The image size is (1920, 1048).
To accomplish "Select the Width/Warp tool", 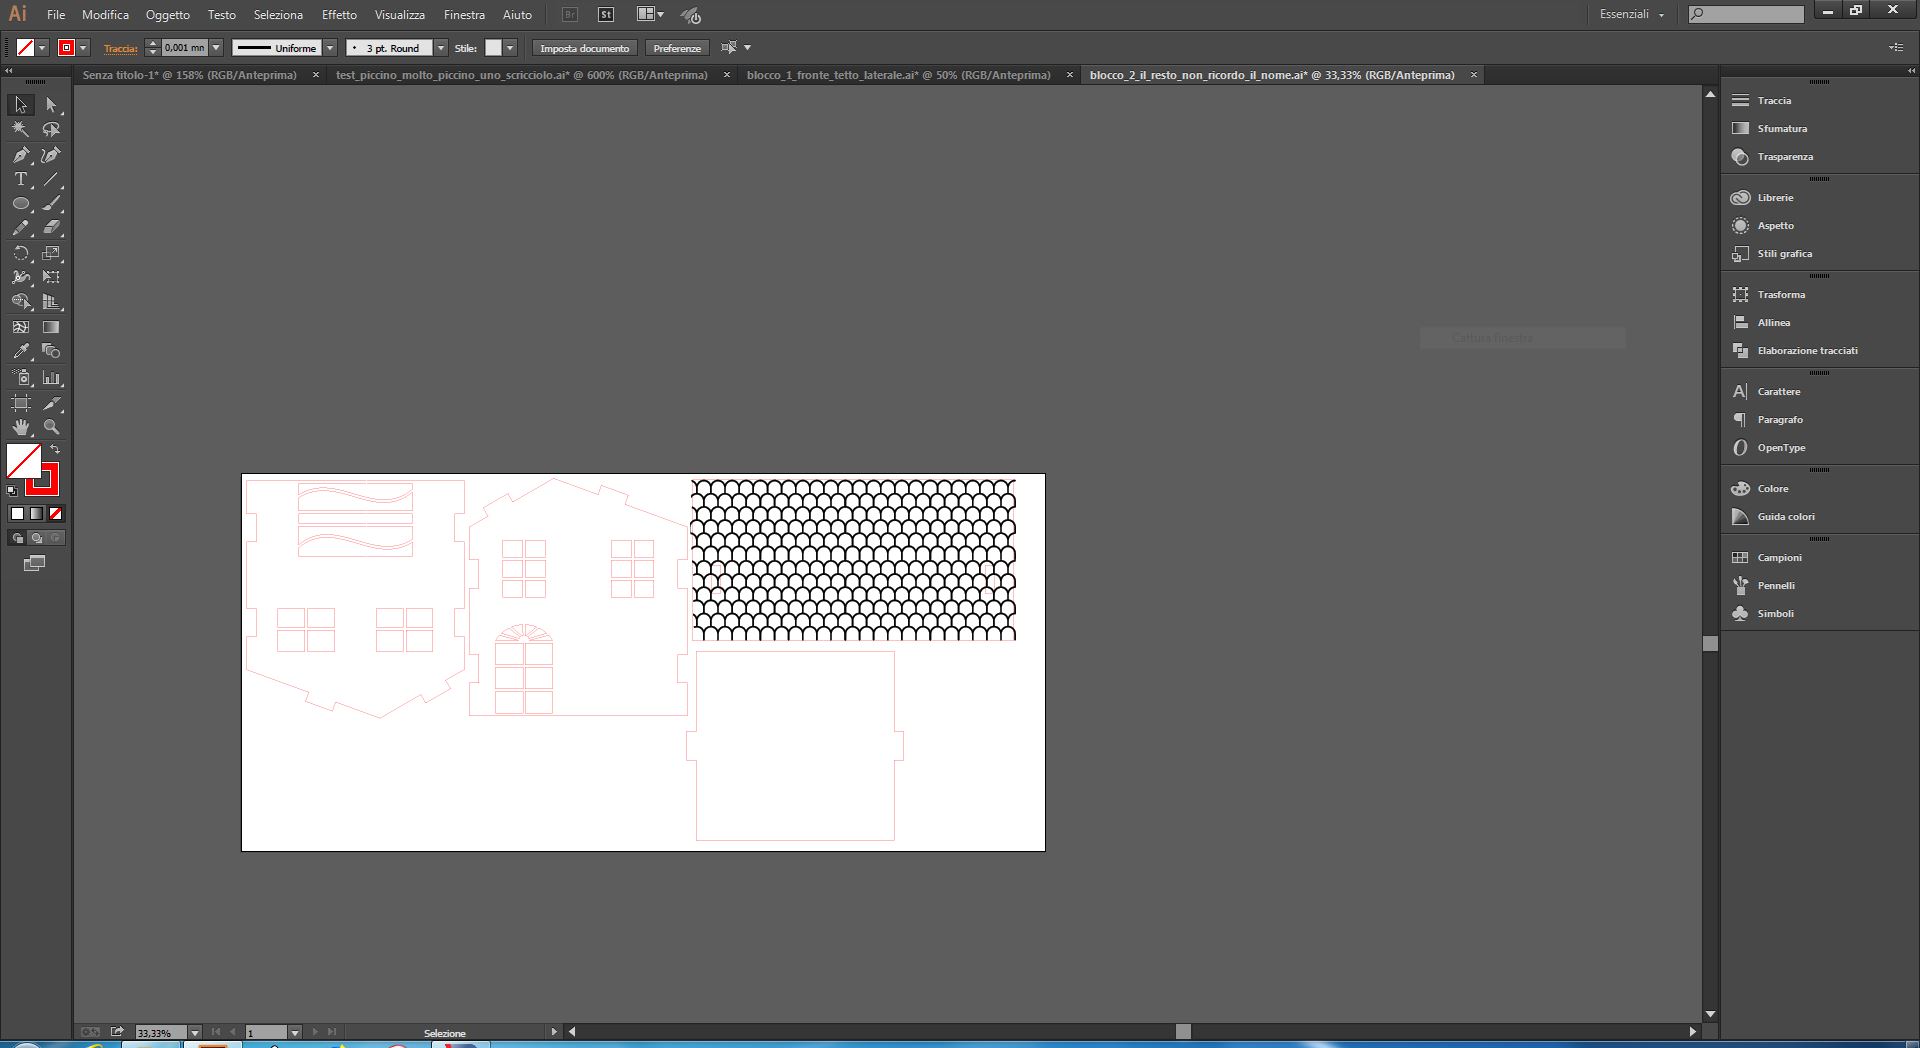I will click(21, 277).
